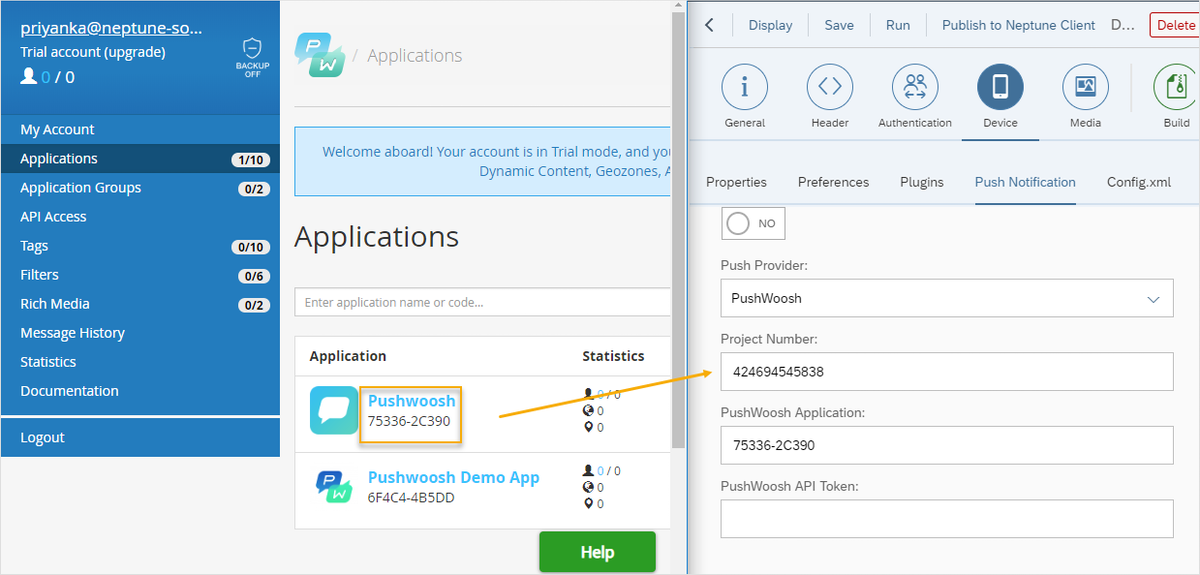Click the back arrow in toolbar
Image resolution: width=1200 pixels, height=575 pixels.
coord(710,25)
